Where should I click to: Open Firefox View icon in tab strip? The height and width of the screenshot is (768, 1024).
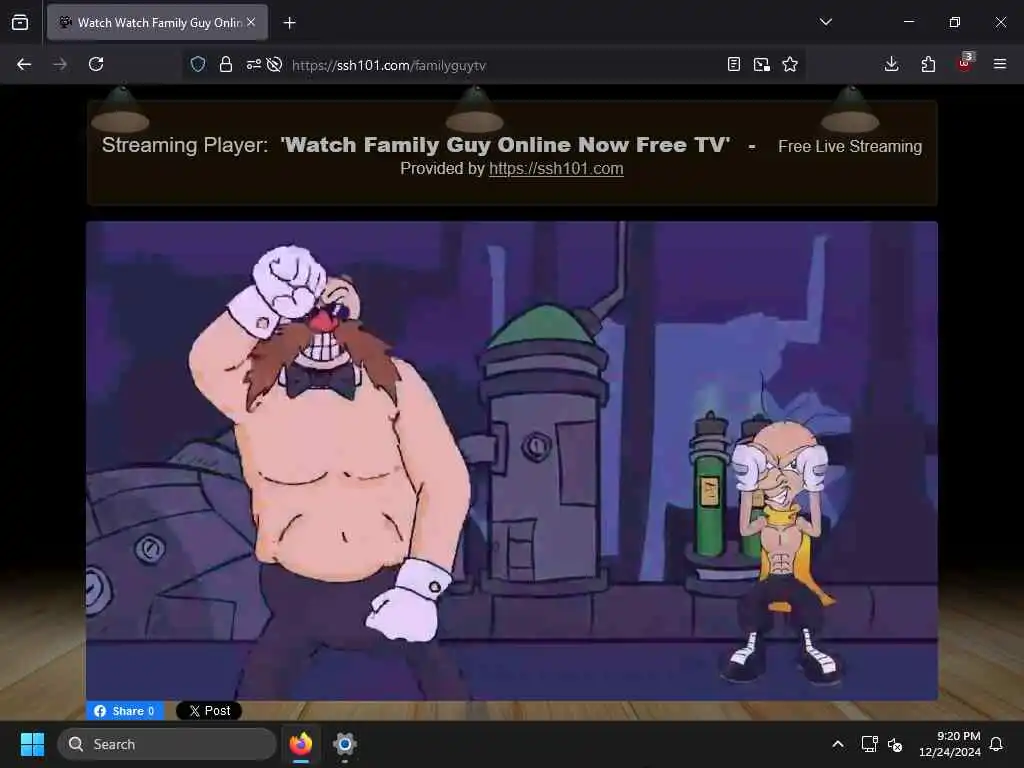tap(20, 22)
